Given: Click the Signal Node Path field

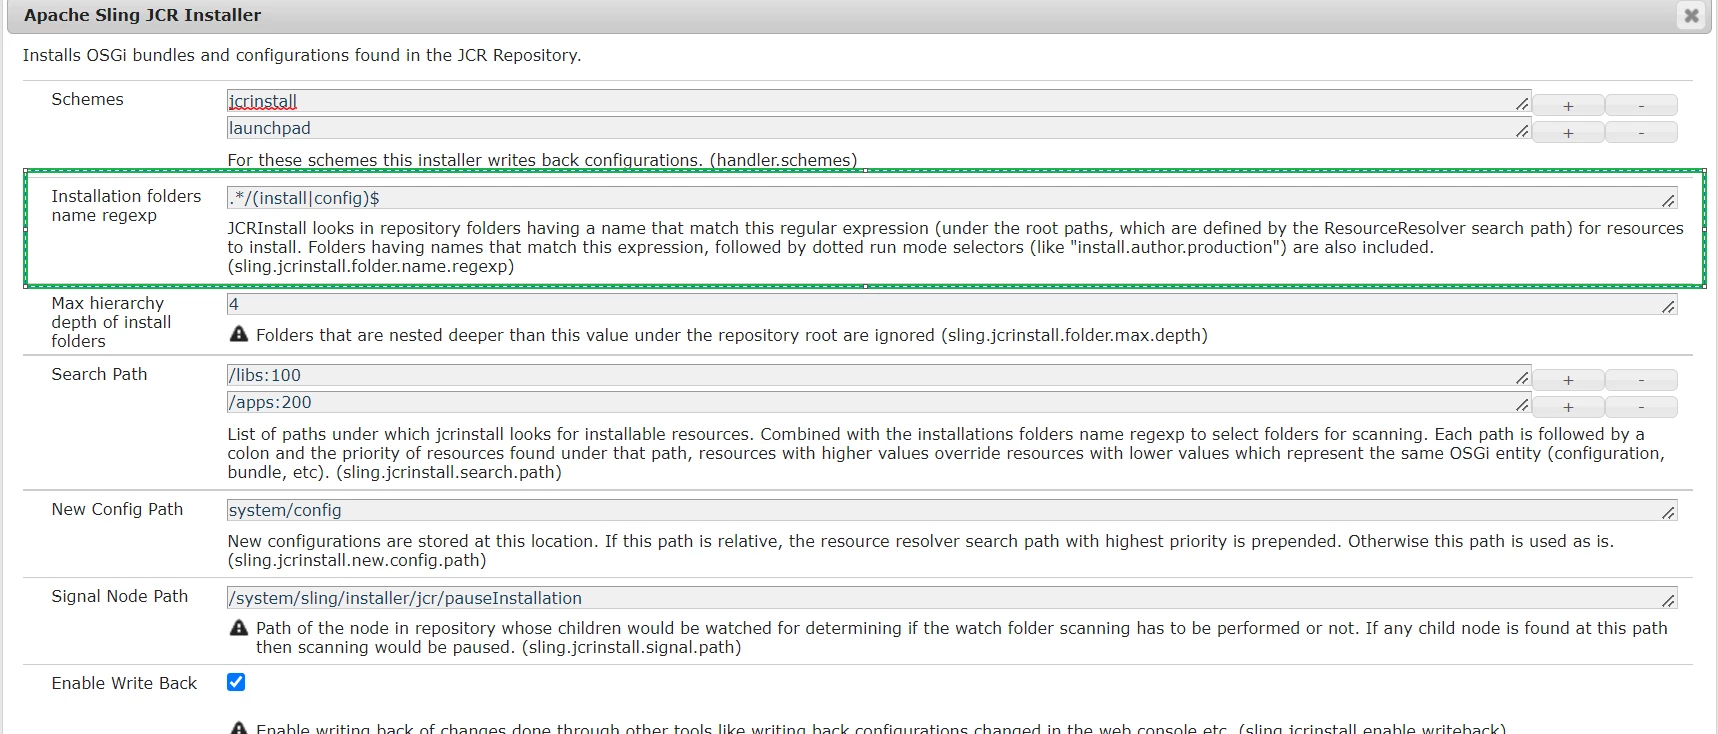Looking at the screenshot, I should (x=952, y=598).
